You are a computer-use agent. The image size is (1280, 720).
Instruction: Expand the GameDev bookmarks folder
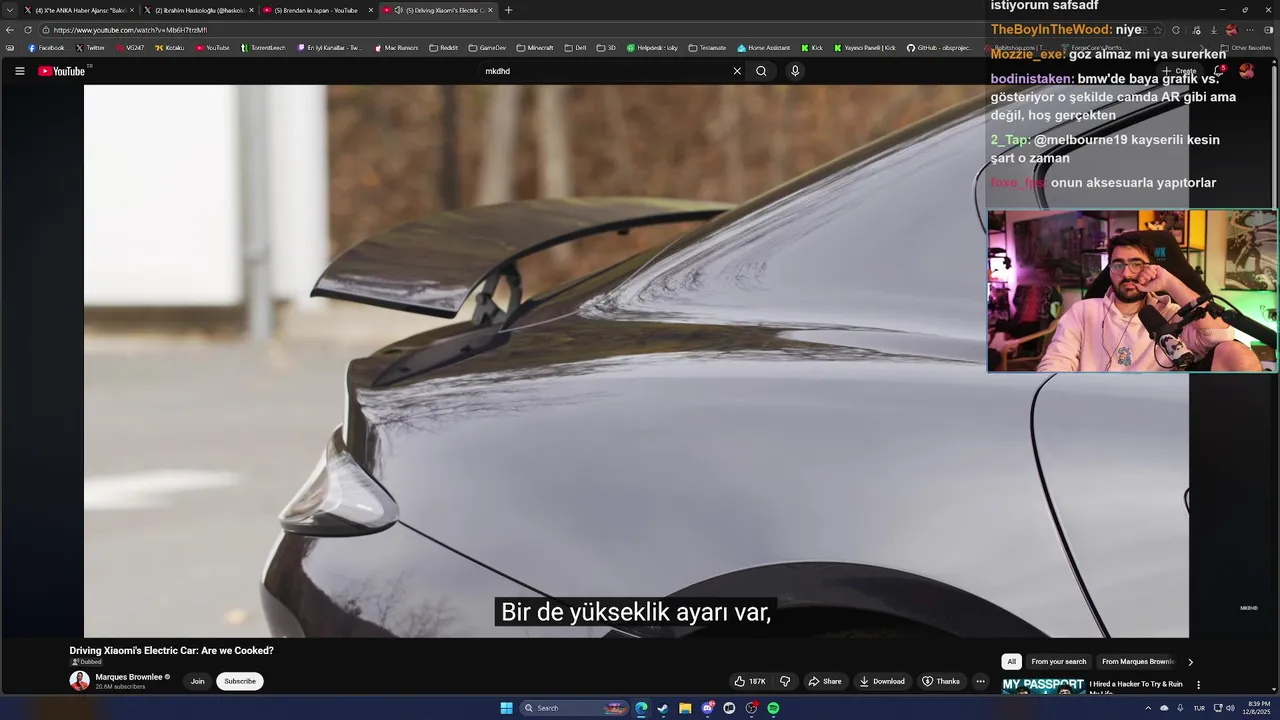(487, 48)
